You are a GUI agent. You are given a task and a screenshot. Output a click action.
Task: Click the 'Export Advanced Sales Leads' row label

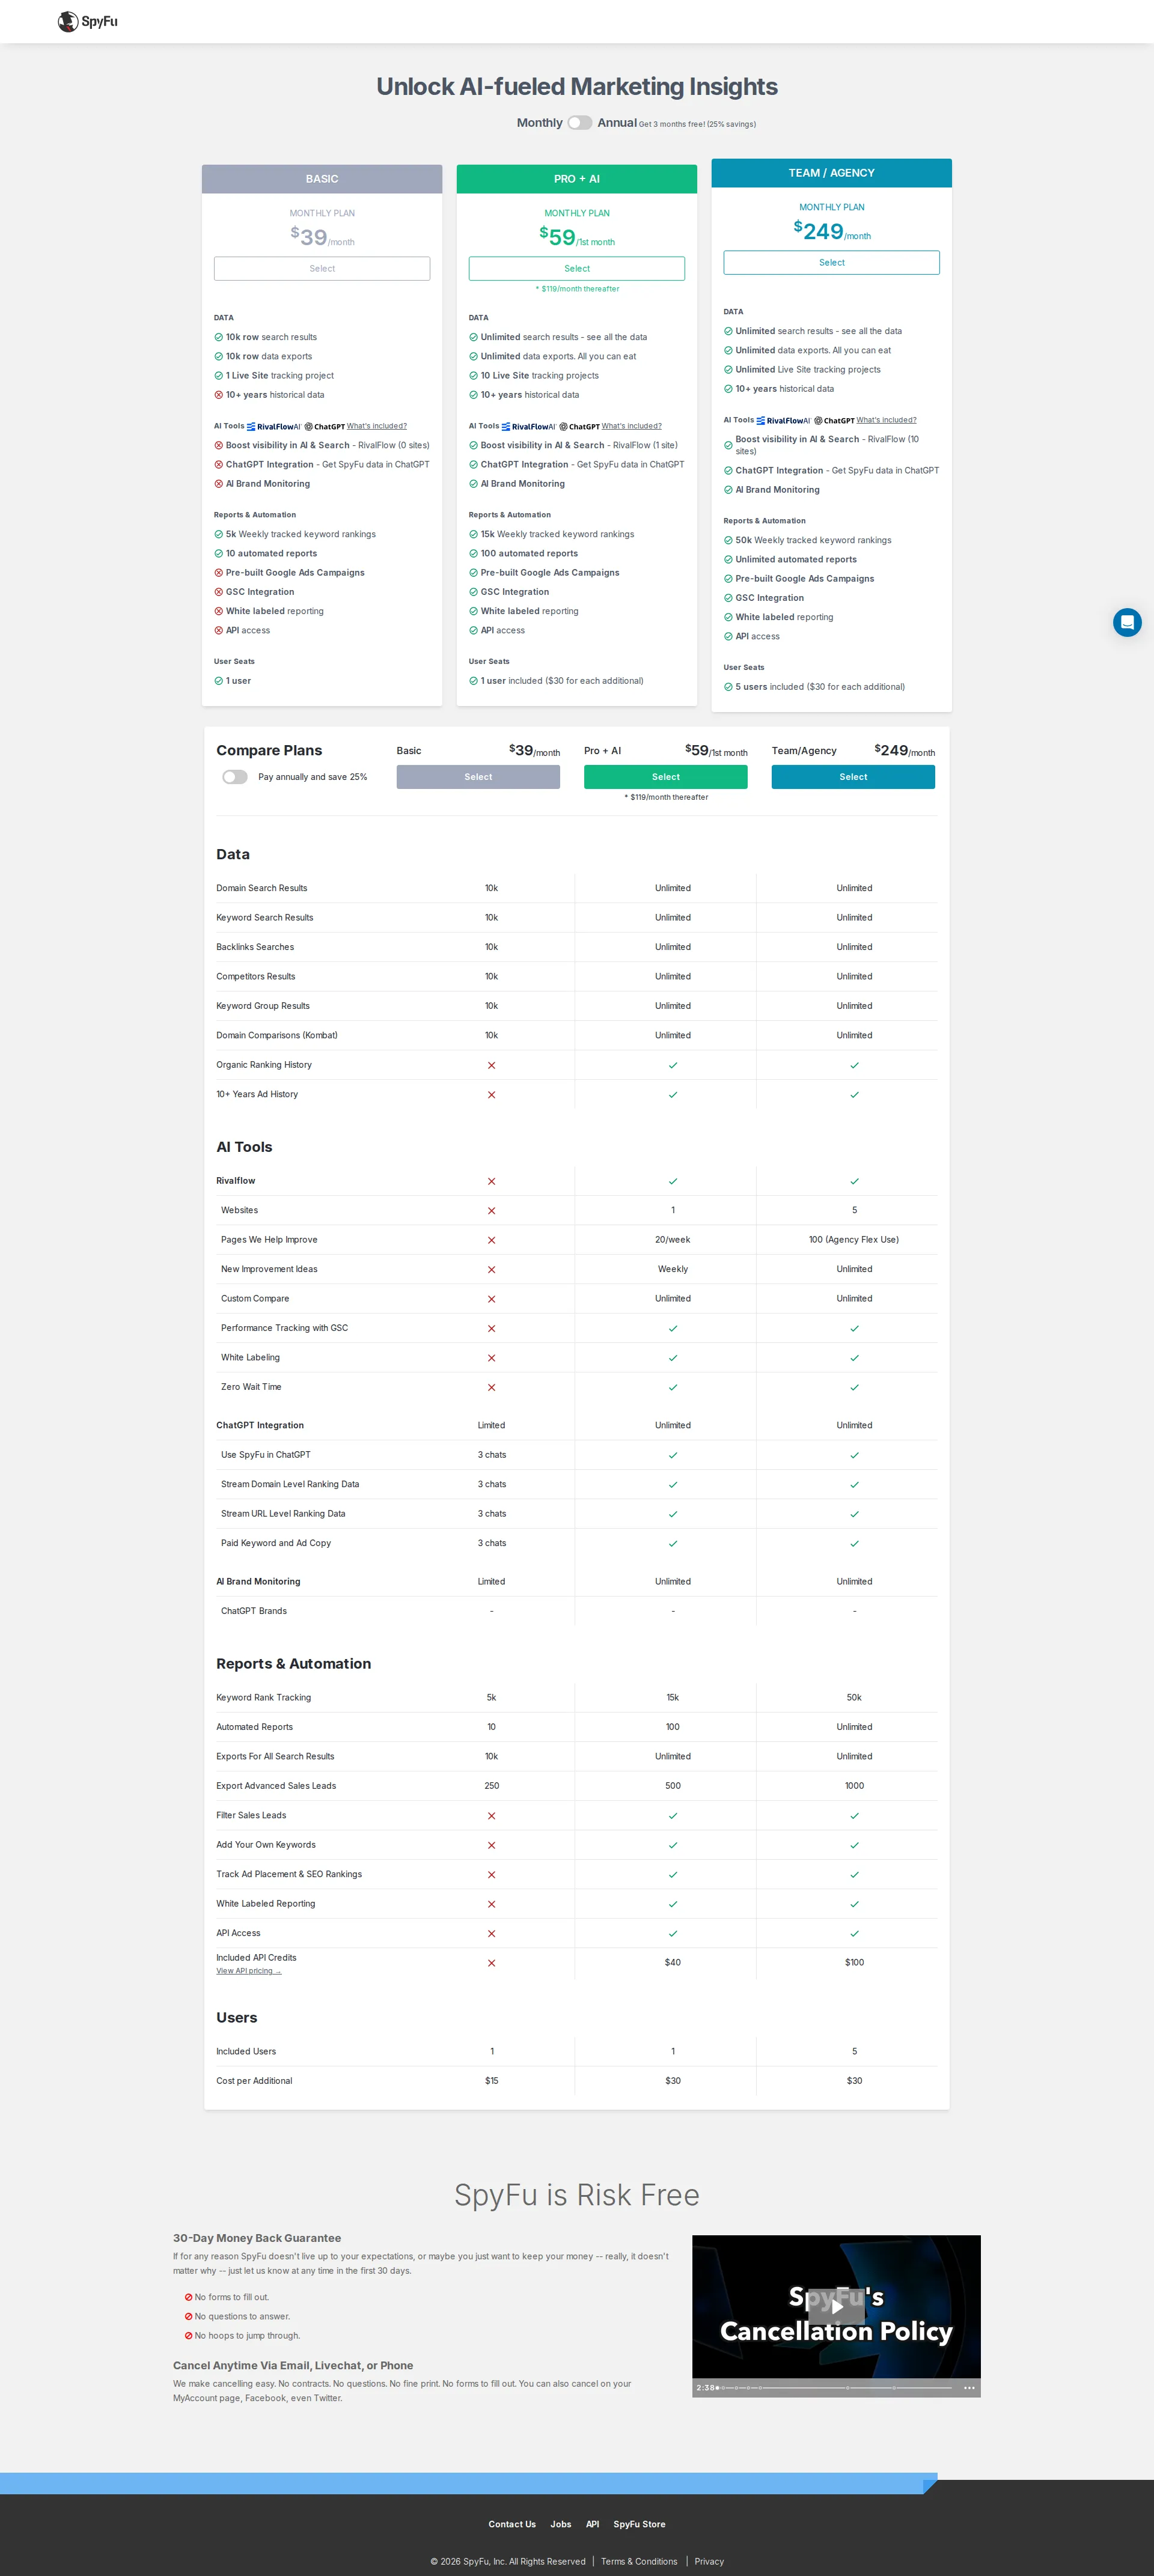tap(276, 1786)
